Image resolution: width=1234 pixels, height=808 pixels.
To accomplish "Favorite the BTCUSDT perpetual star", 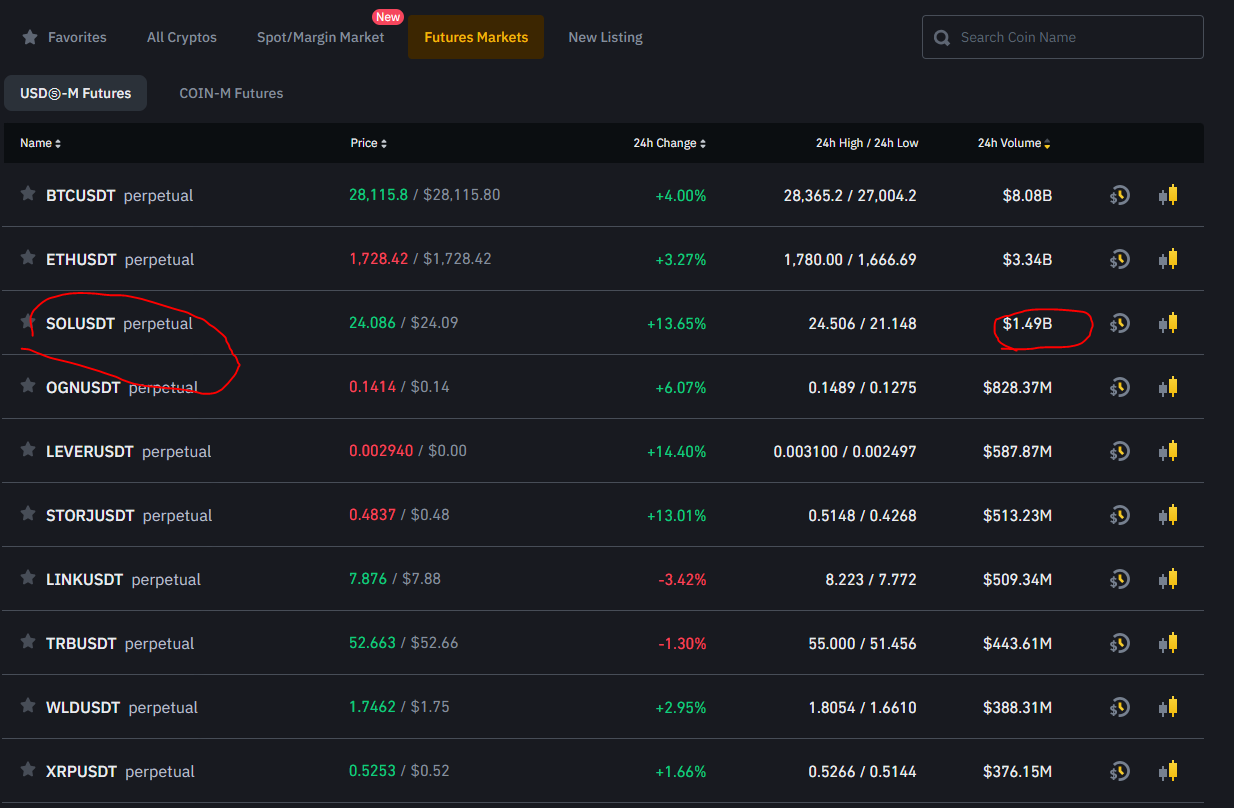I will [x=28, y=194].
